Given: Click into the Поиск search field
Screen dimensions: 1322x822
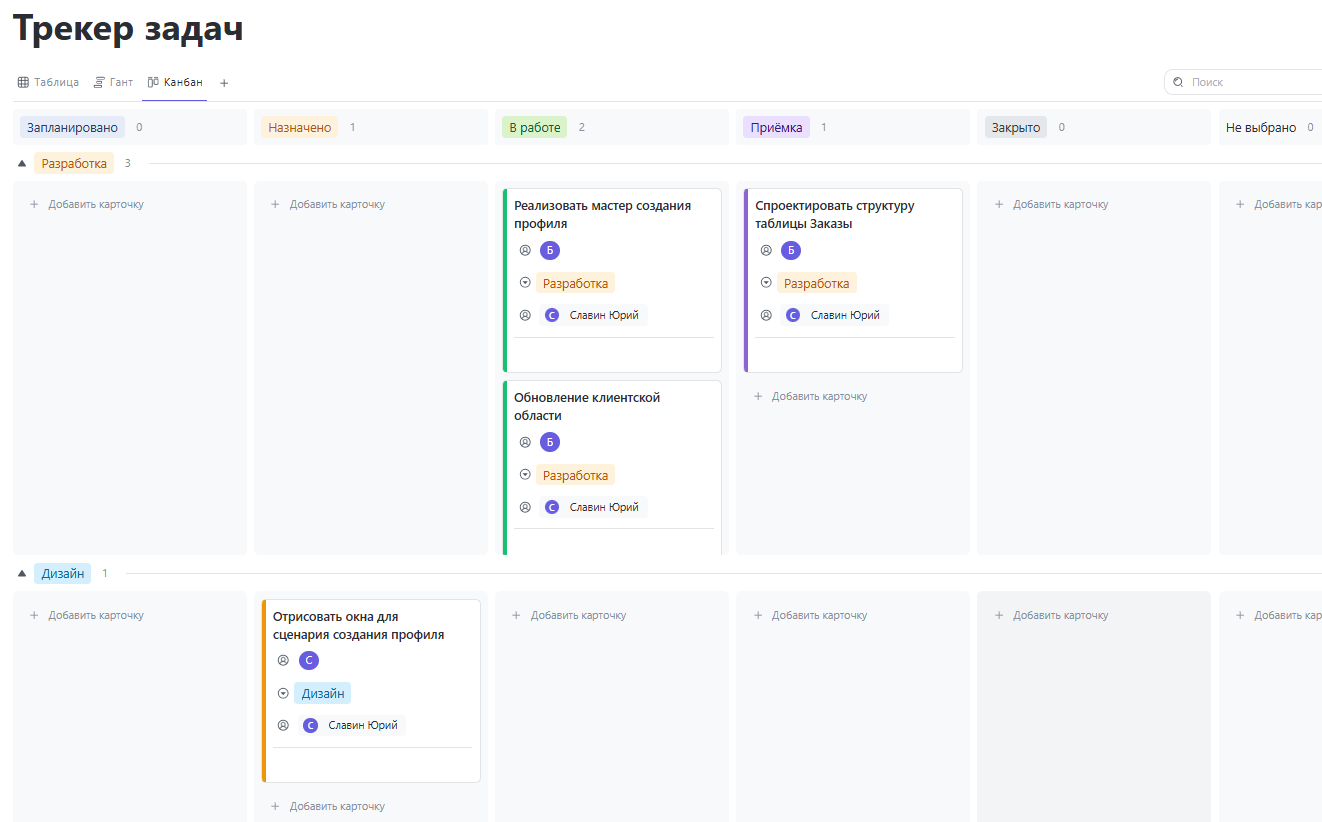Looking at the screenshot, I should pyautogui.click(x=1250, y=83).
